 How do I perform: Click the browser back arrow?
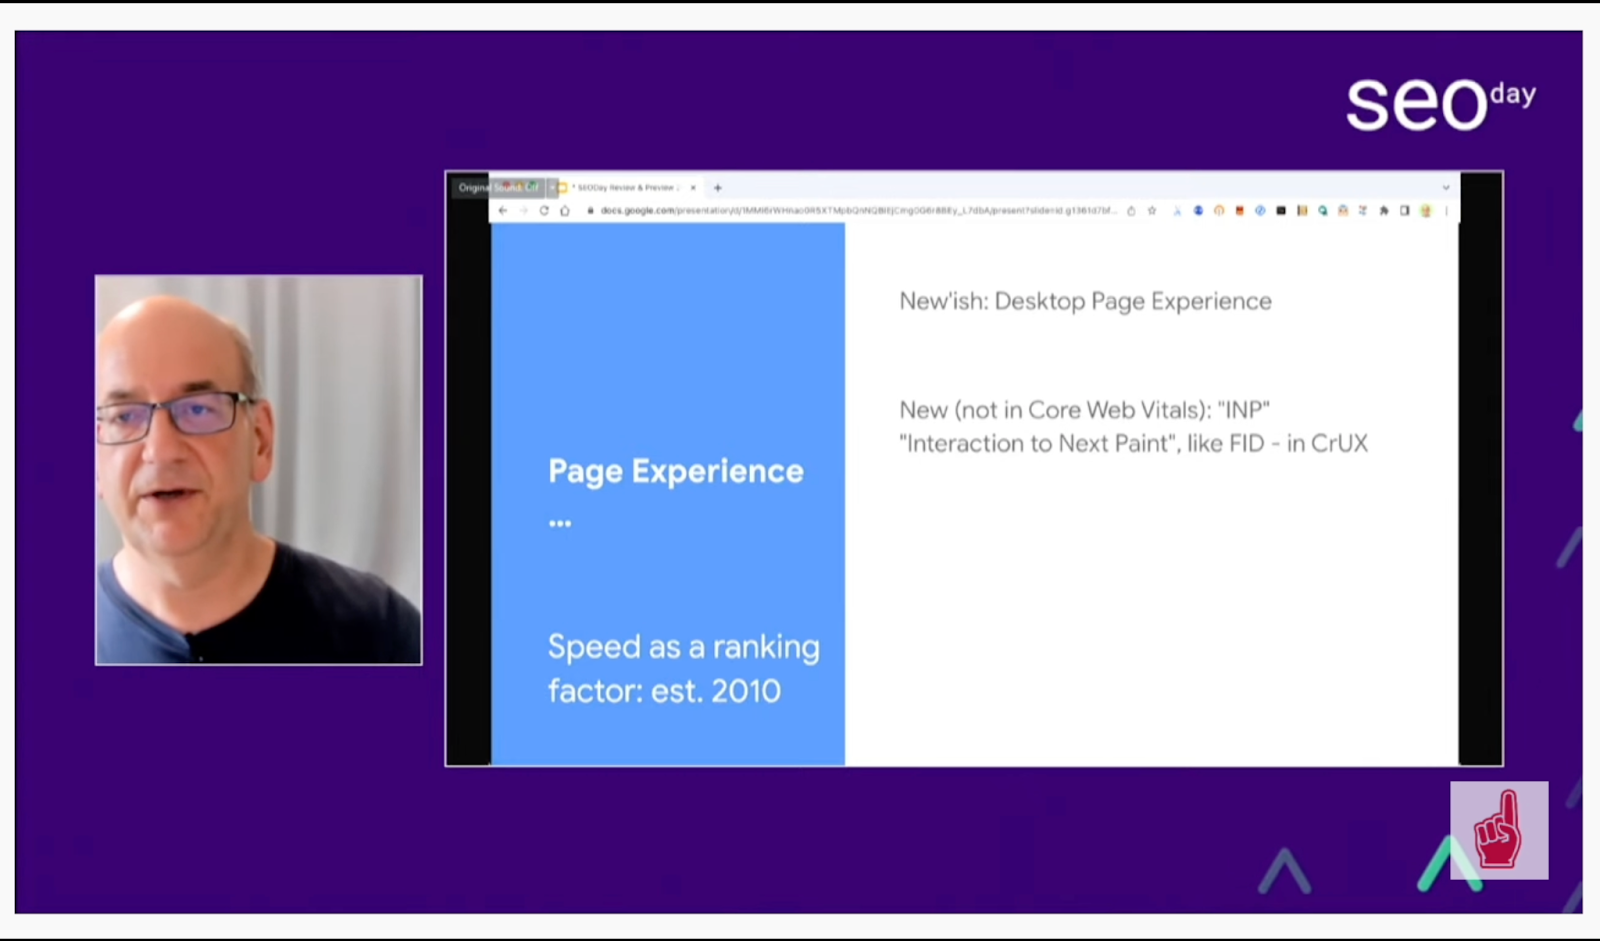point(503,211)
